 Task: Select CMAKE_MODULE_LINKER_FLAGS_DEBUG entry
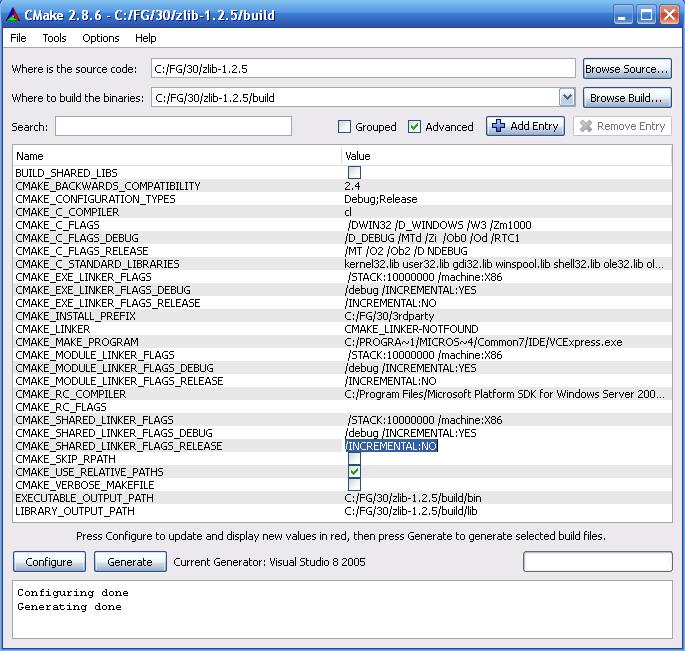point(114,368)
